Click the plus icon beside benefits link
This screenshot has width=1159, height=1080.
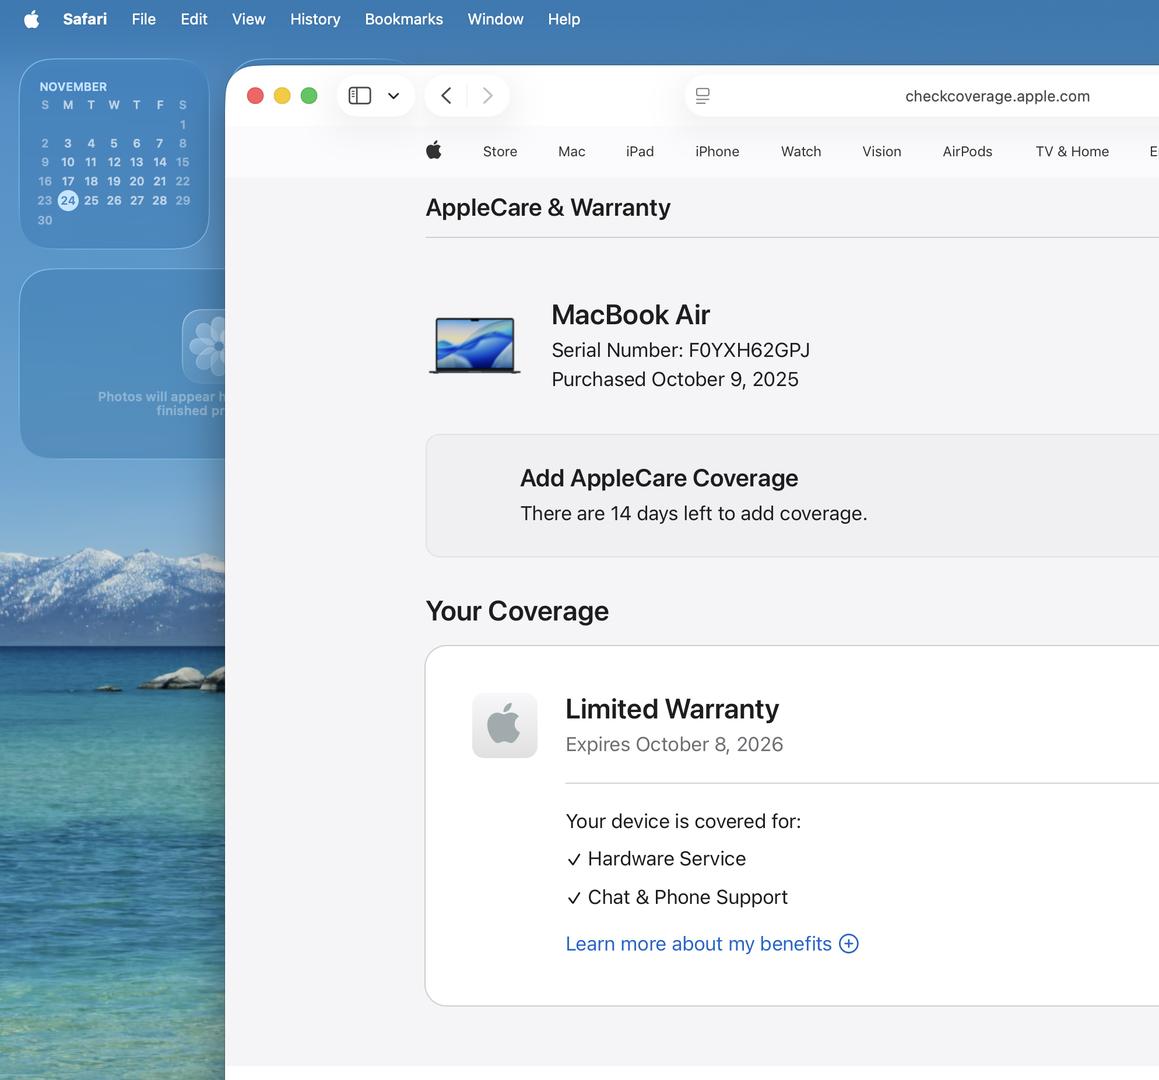(x=849, y=944)
